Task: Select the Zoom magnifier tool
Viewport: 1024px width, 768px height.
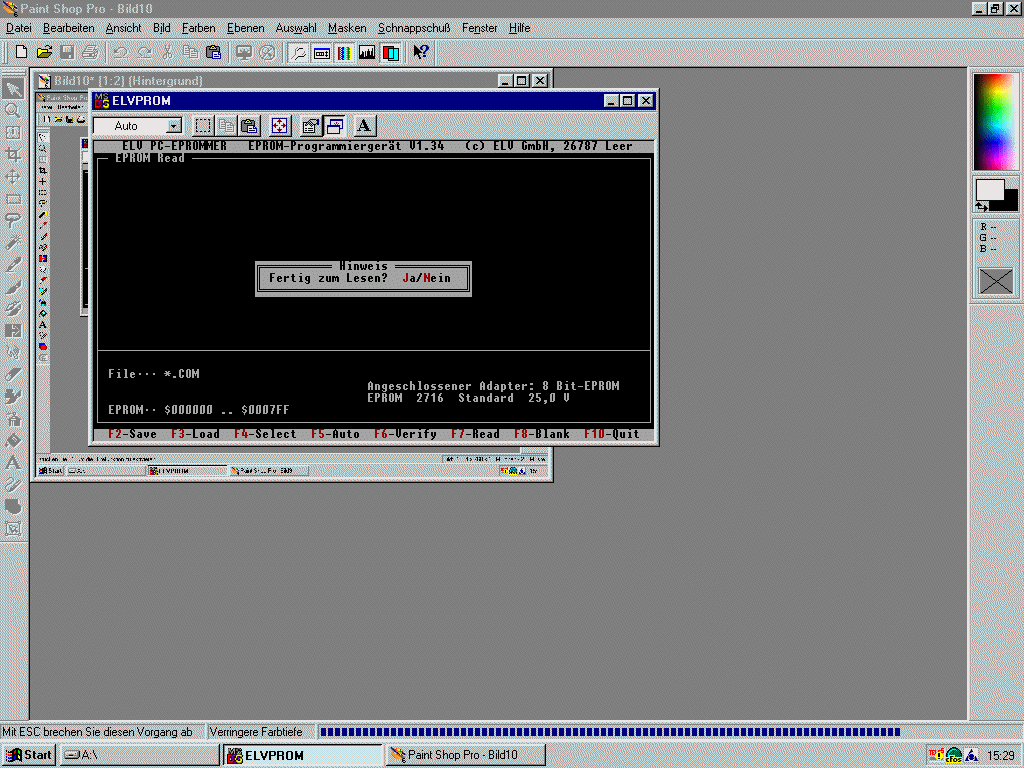Action: click(x=13, y=110)
